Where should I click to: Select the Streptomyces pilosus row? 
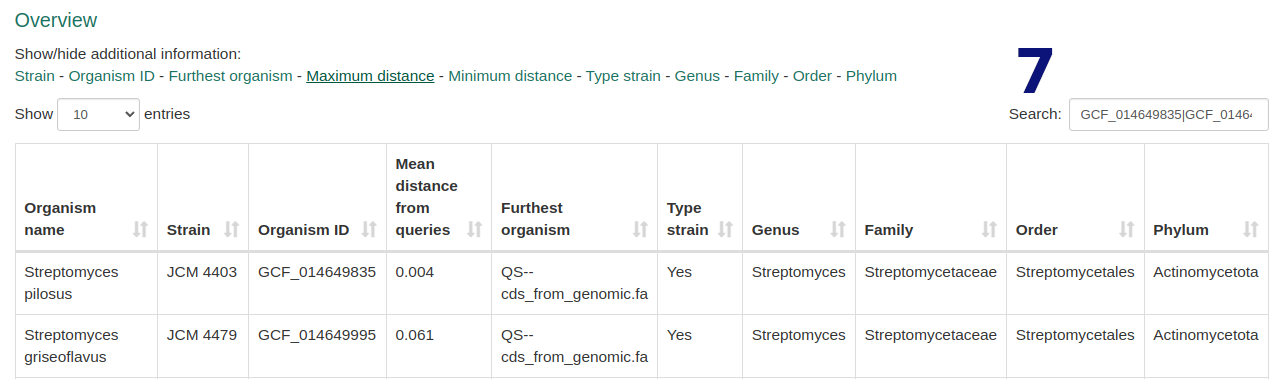641,283
